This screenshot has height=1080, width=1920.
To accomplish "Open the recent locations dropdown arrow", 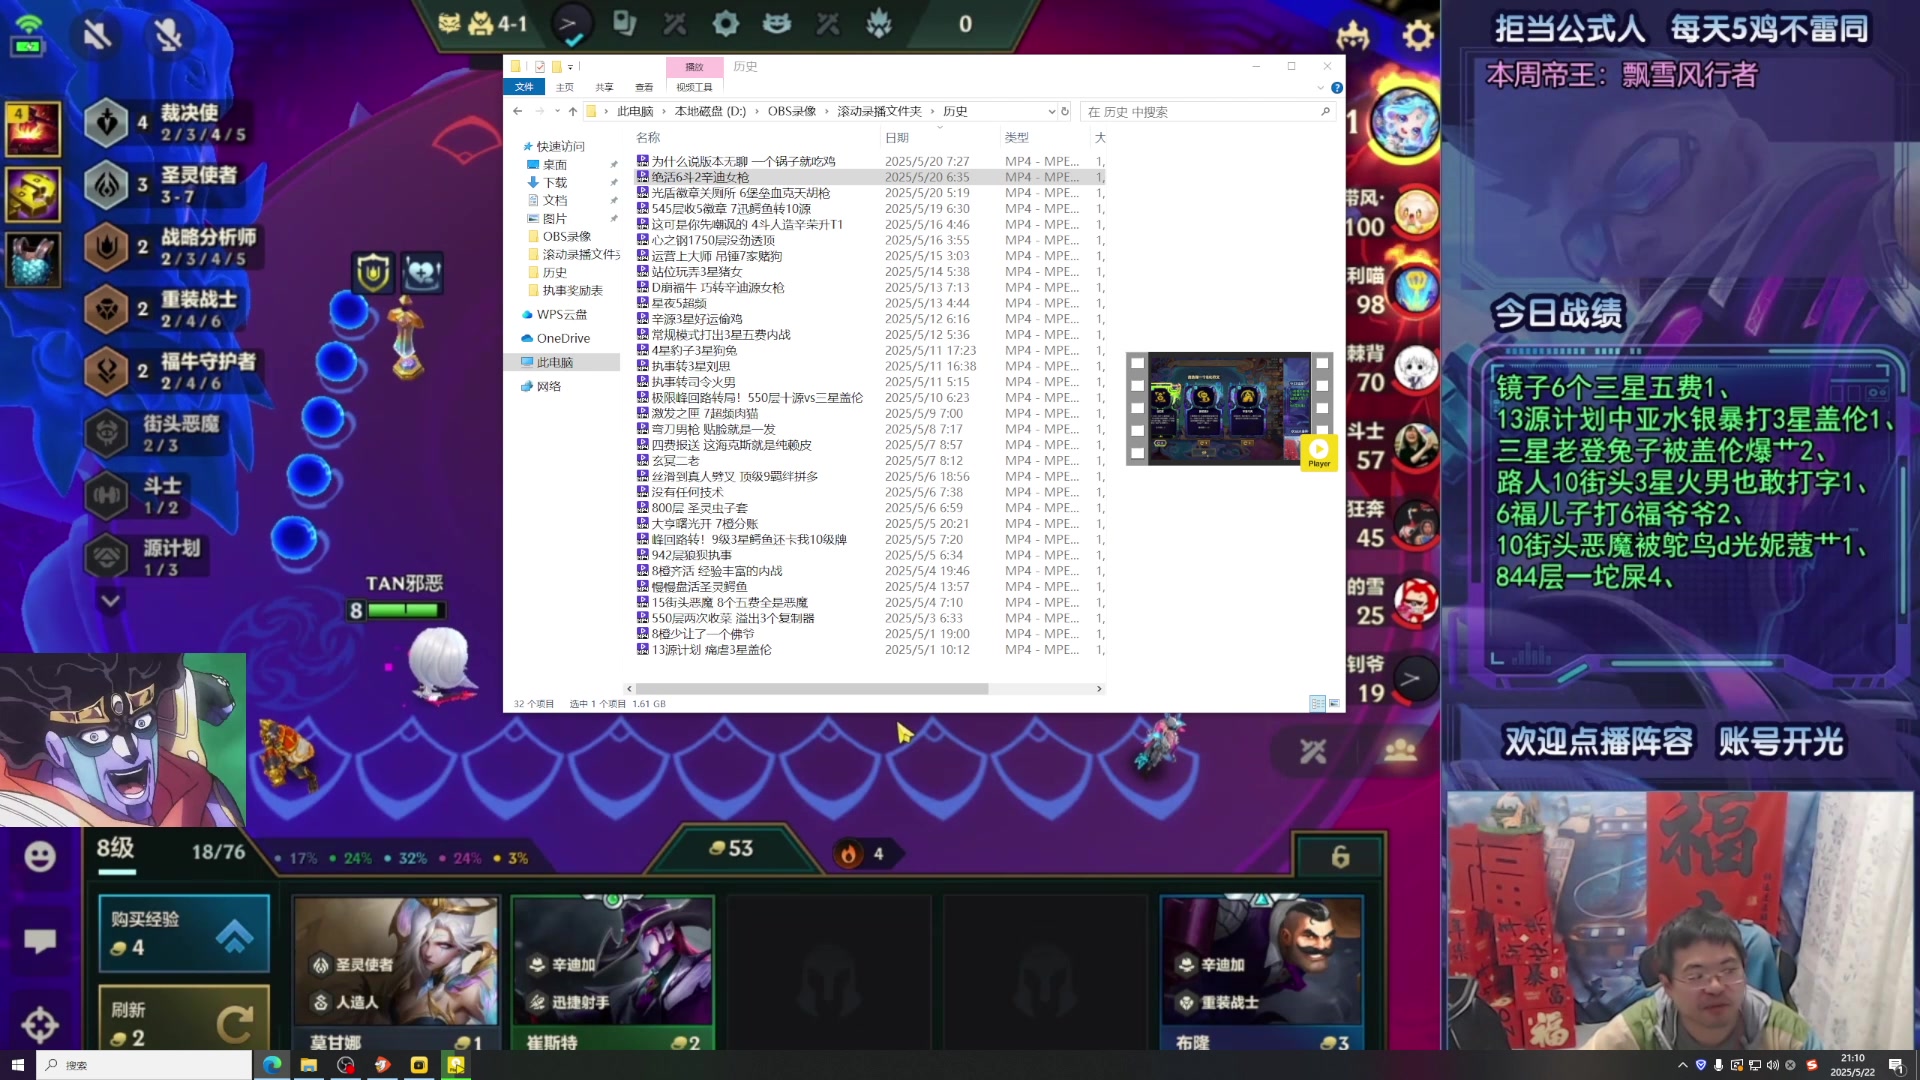I will (556, 112).
